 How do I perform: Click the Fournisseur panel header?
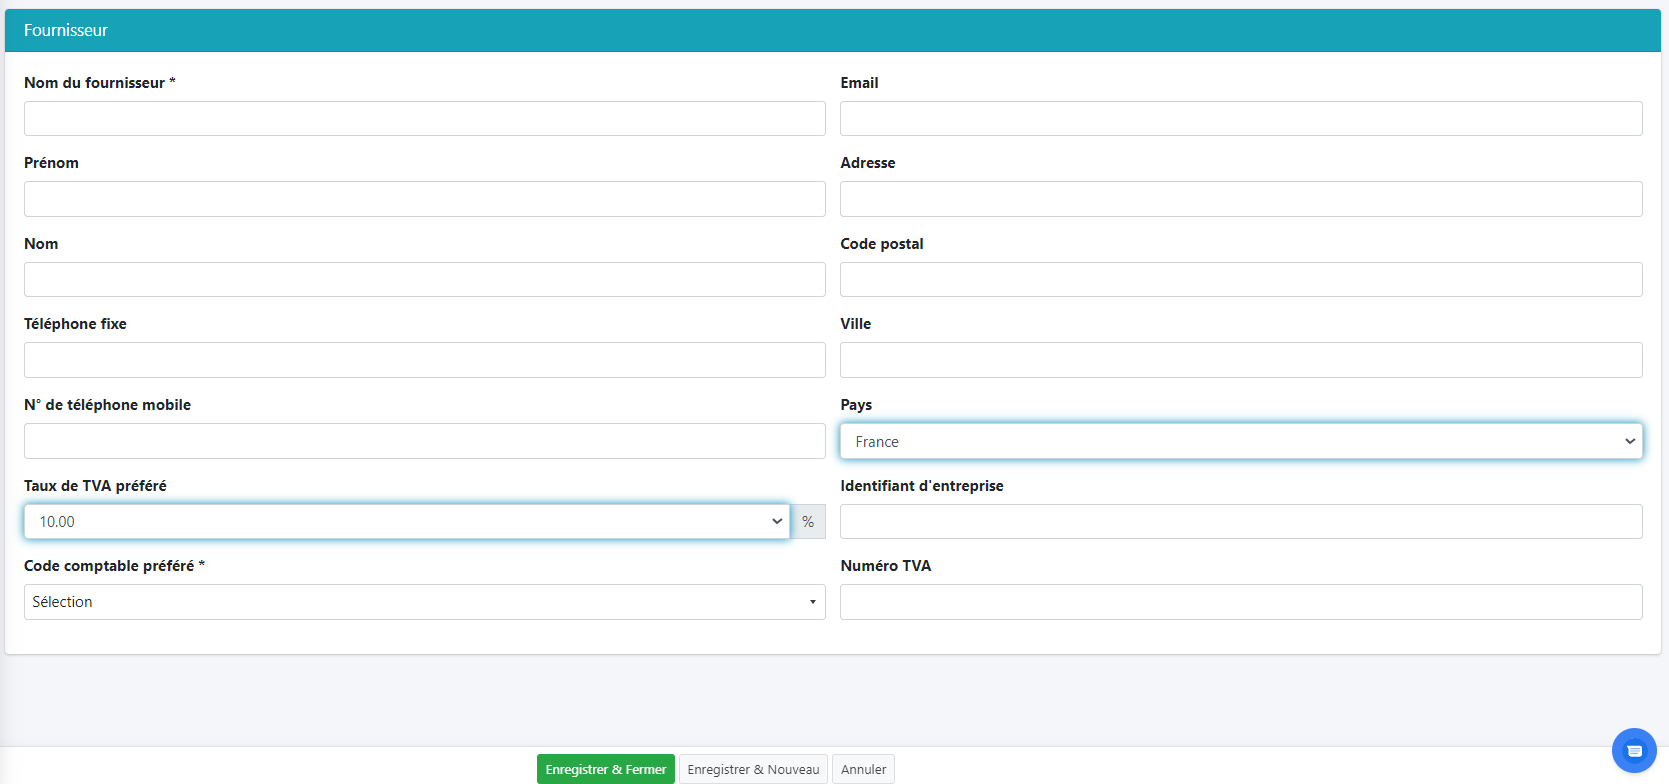tap(832, 31)
